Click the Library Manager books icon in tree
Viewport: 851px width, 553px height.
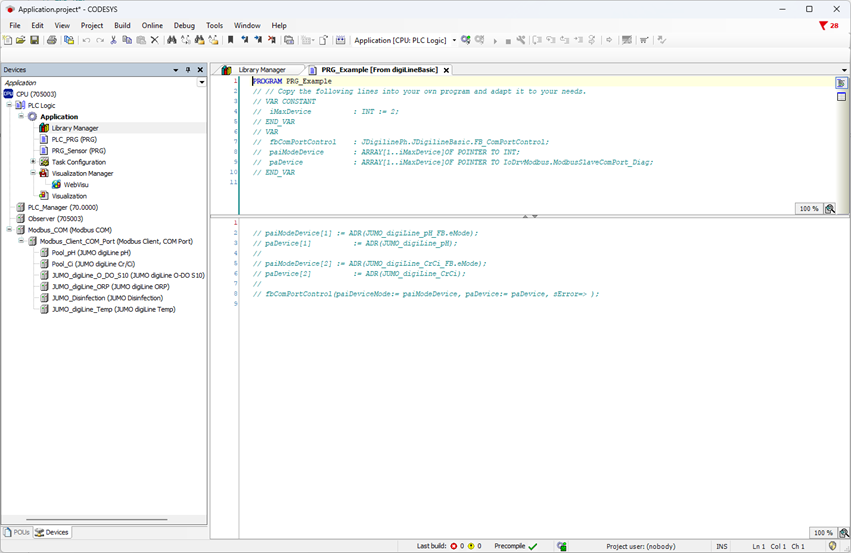tap(44, 128)
